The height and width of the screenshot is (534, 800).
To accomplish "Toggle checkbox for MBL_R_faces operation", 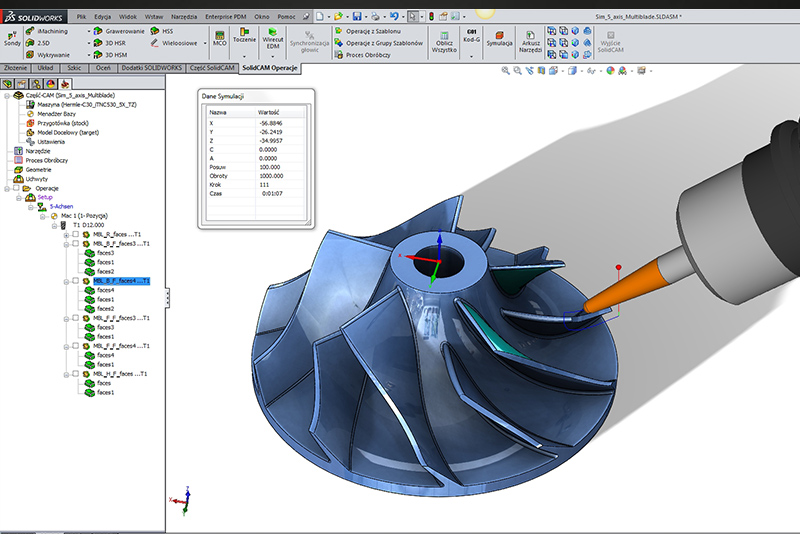I will (x=76, y=234).
